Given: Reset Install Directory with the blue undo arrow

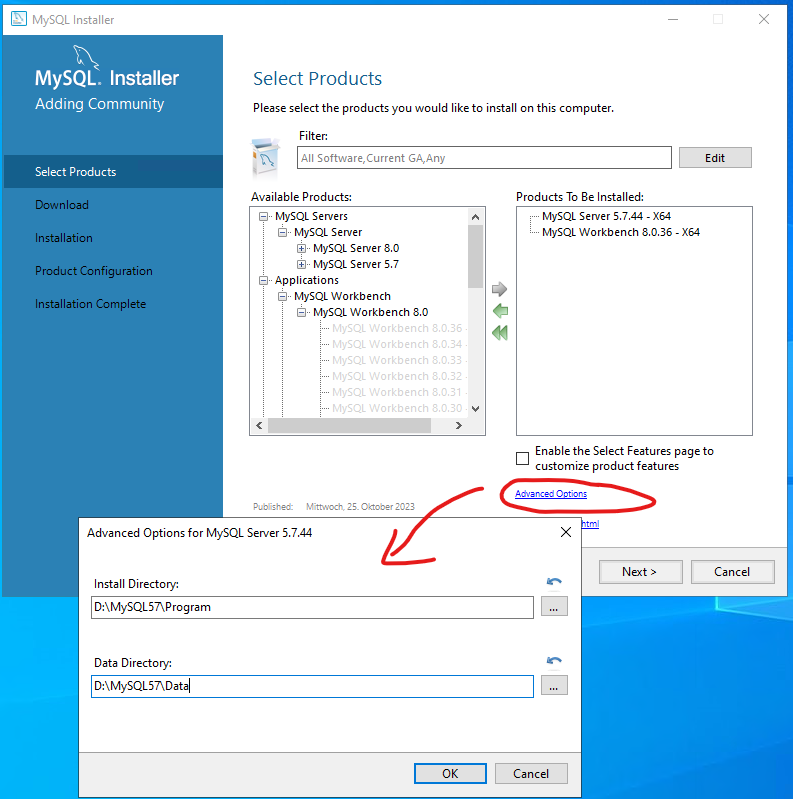Looking at the screenshot, I should pos(554,581).
